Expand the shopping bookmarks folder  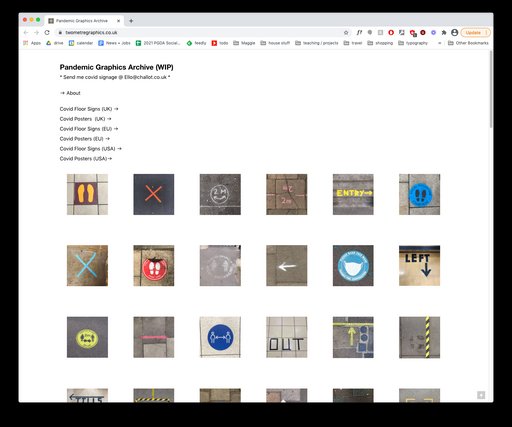[380, 43]
